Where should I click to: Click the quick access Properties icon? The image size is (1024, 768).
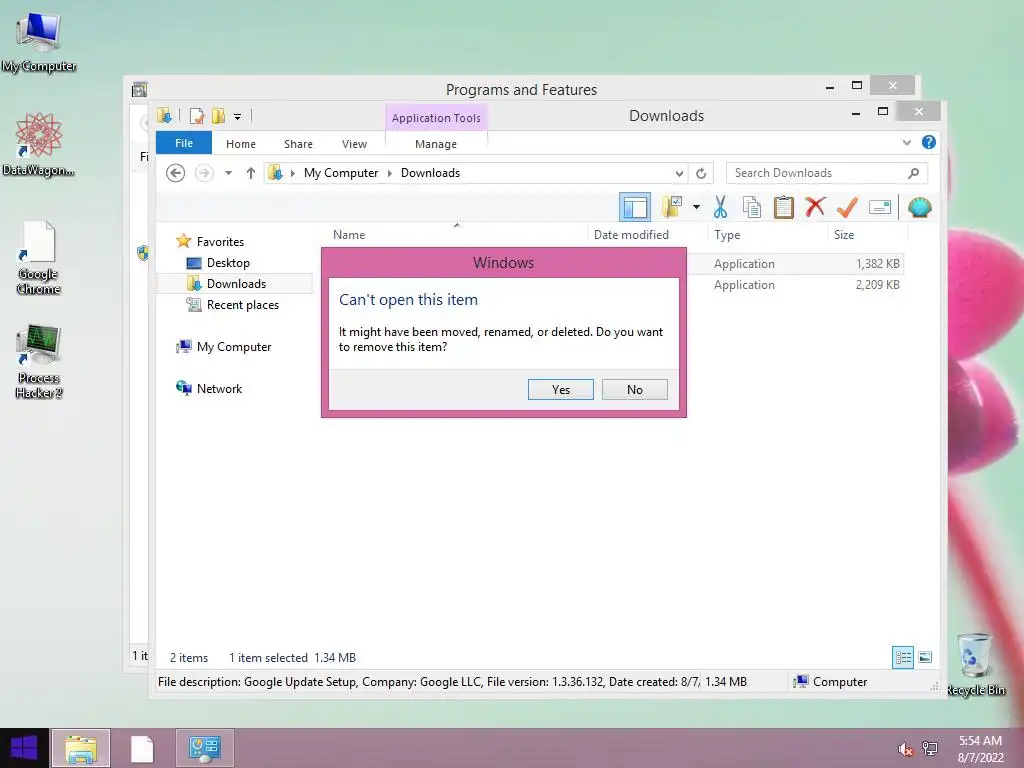[x=197, y=116]
